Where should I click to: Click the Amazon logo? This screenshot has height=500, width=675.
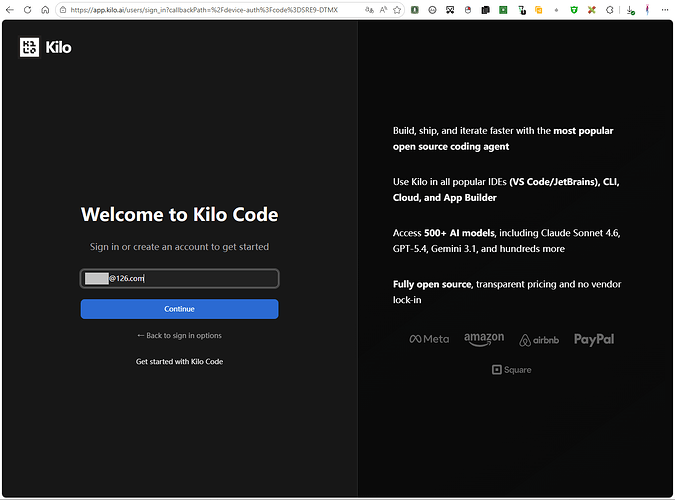[x=484, y=339]
